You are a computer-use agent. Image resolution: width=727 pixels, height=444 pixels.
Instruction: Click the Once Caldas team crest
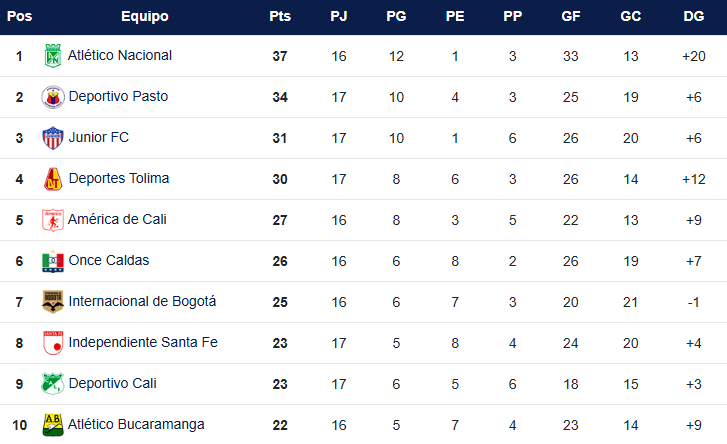[52, 261]
